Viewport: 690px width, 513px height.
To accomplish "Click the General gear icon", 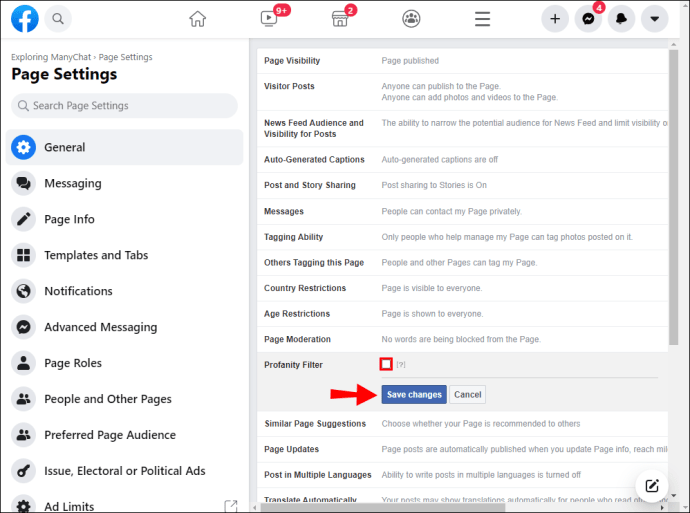I will (x=23, y=147).
